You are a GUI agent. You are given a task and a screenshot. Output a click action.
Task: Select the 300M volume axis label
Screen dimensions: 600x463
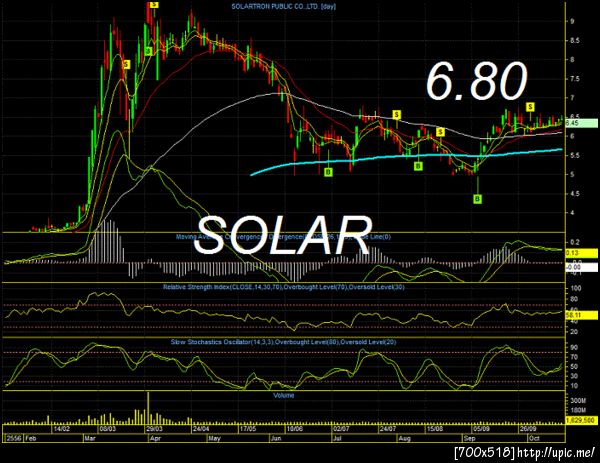(x=578, y=401)
